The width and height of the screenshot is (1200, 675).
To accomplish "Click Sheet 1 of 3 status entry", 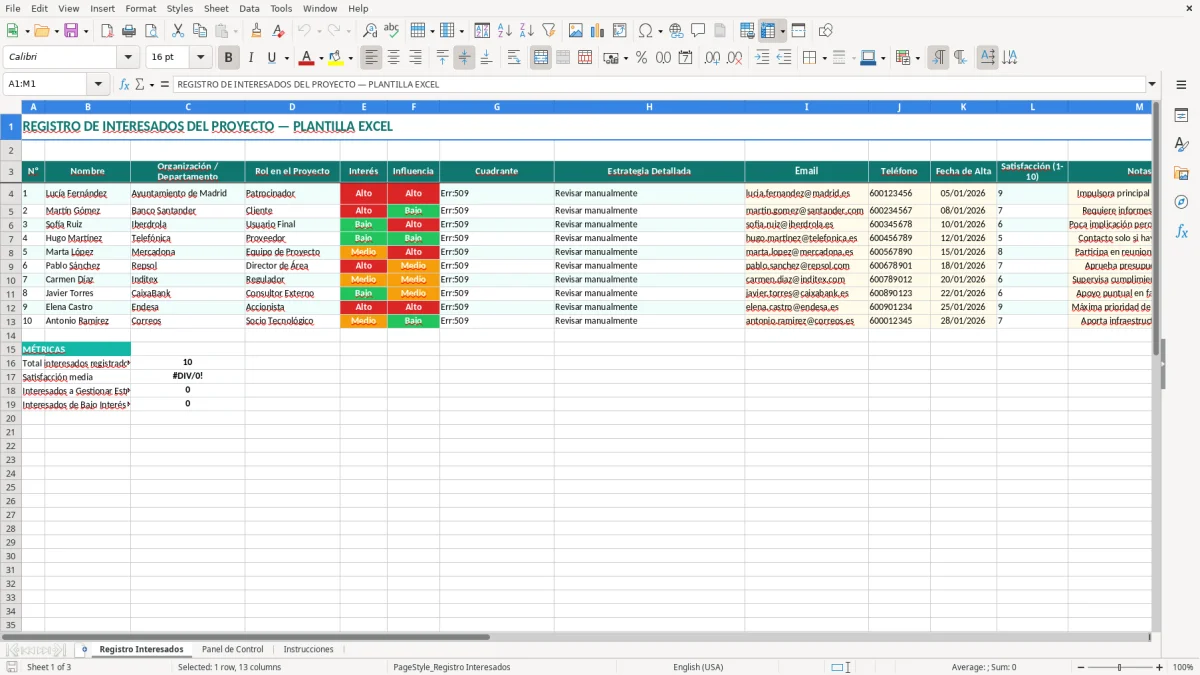I will pos(49,667).
